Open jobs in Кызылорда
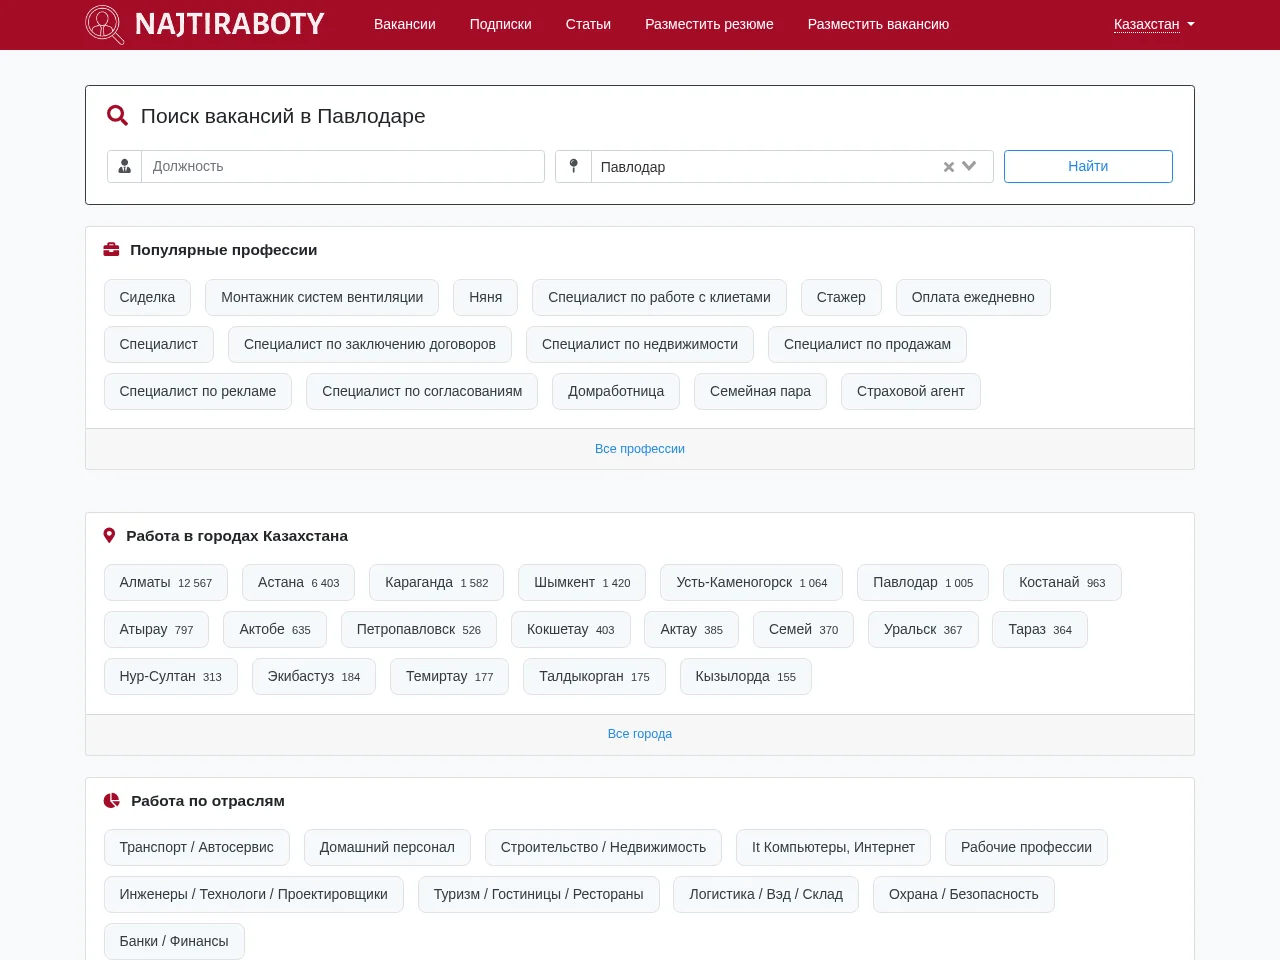Image resolution: width=1280 pixels, height=960 pixels. pyautogui.click(x=746, y=676)
